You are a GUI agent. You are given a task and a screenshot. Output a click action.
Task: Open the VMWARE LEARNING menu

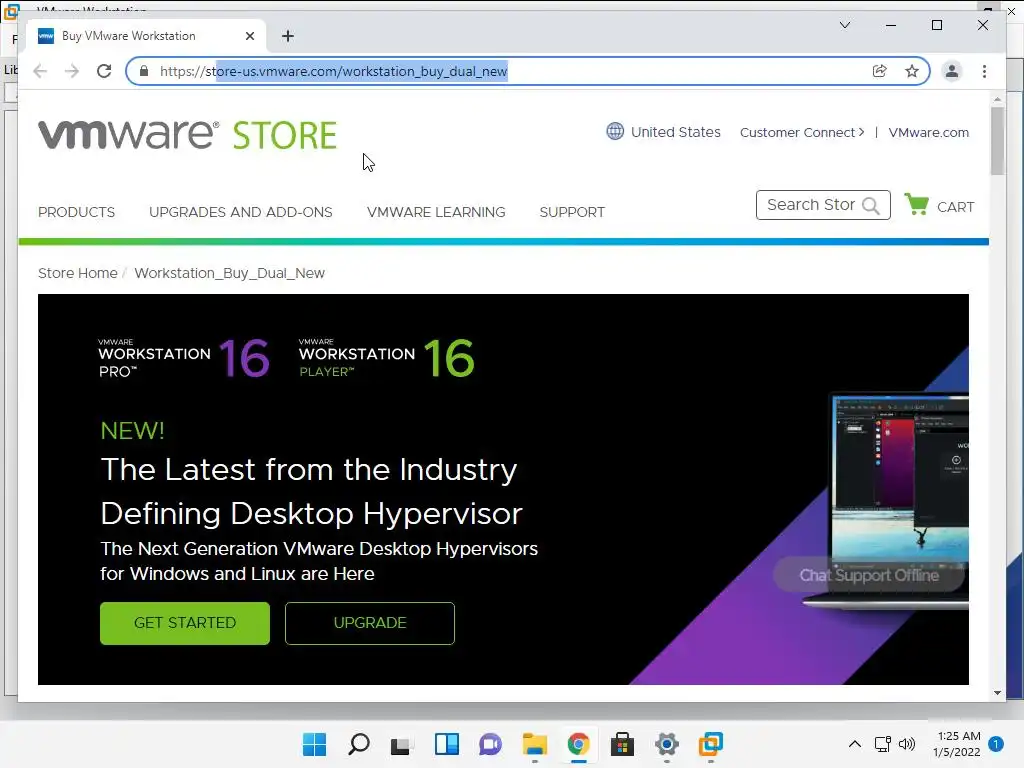tap(436, 212)
